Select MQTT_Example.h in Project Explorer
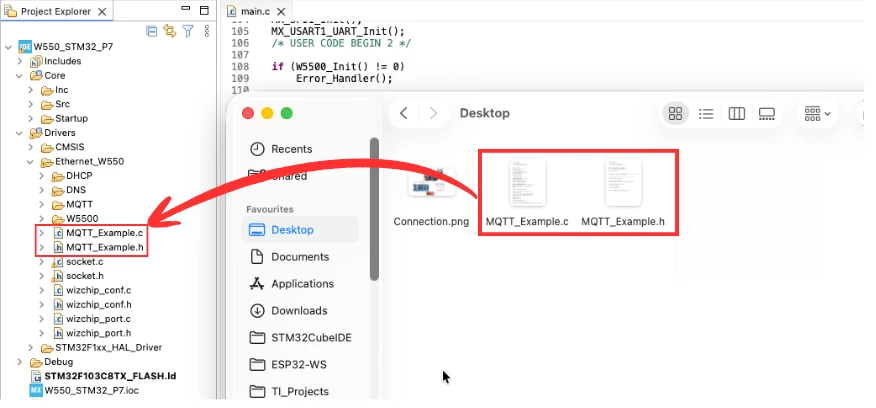The image size is (876, 408). tap(104, 247)
